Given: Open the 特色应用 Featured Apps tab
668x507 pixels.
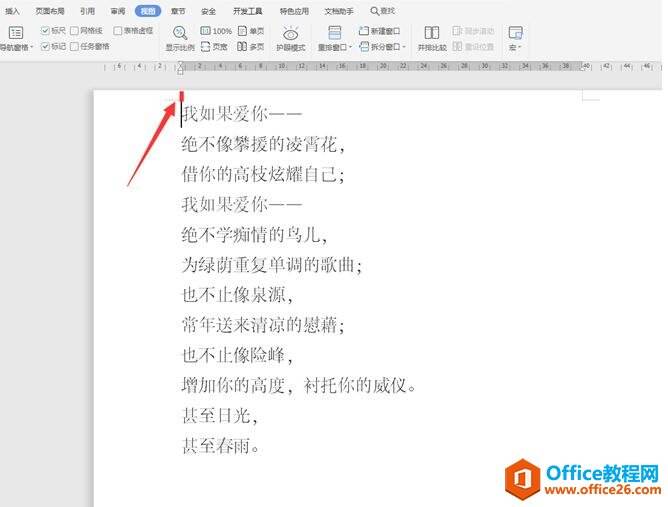Looking at the screenshot, I should click(x=294, y=11).
